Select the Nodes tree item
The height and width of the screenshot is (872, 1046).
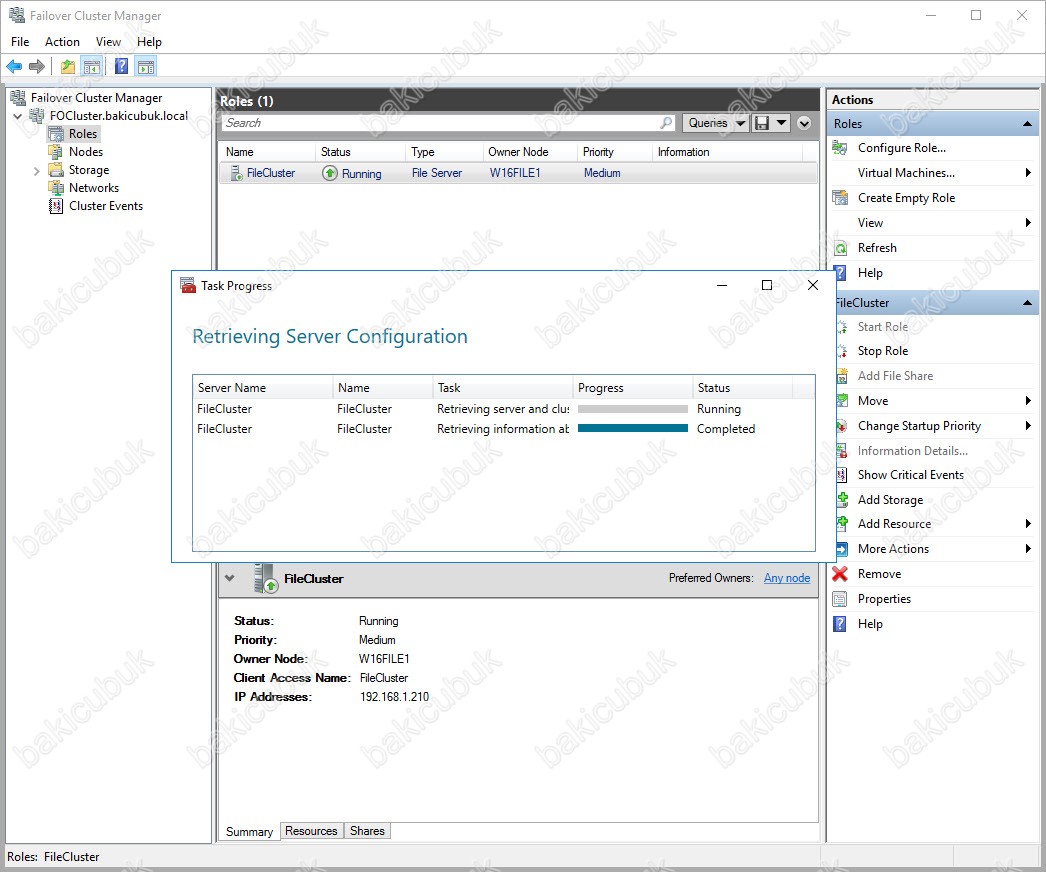[x=85, y=152]
